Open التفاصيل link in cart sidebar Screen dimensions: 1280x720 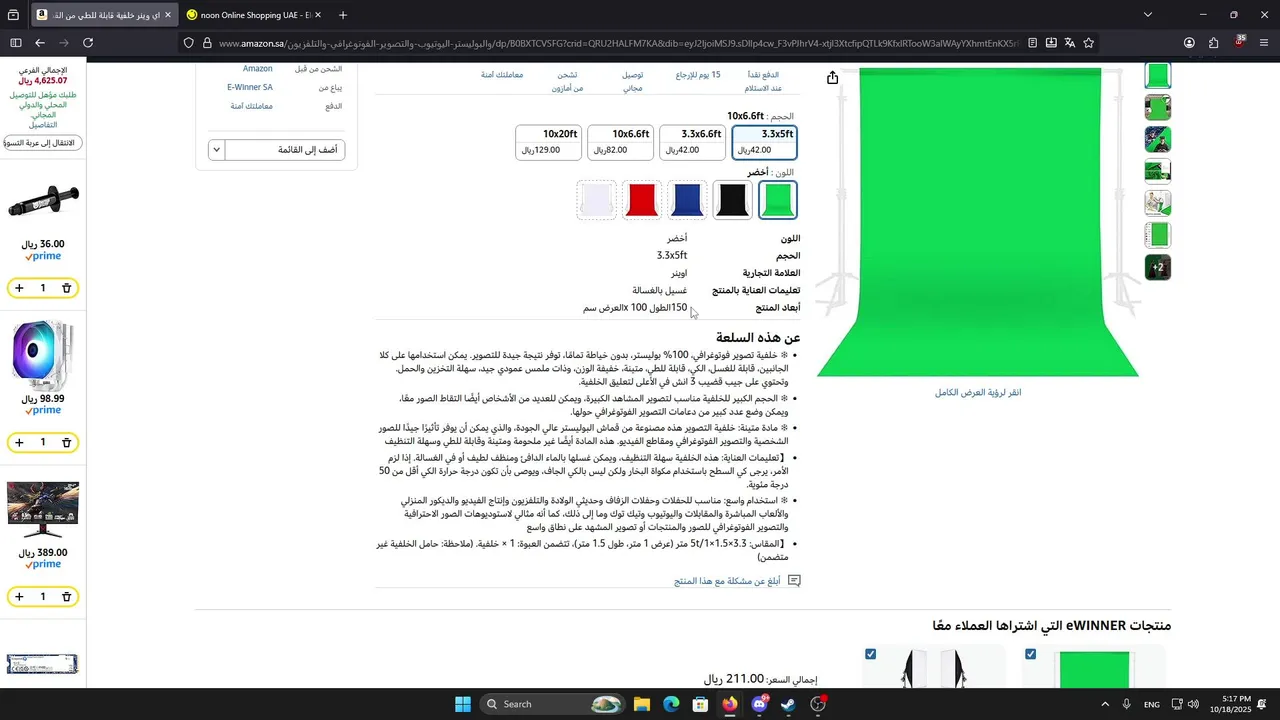[x=43, y=125]
